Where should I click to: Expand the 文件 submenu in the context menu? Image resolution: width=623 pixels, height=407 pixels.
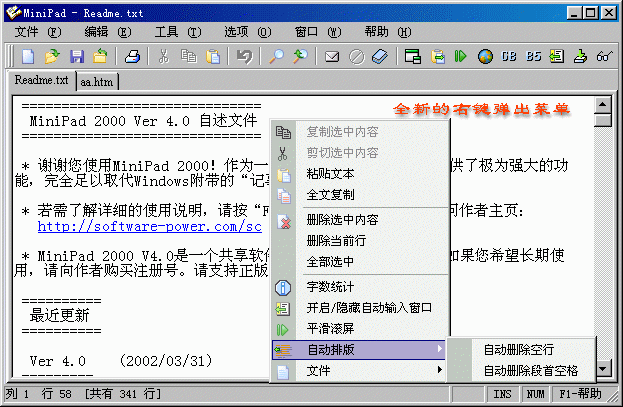(x=360, y=371)
